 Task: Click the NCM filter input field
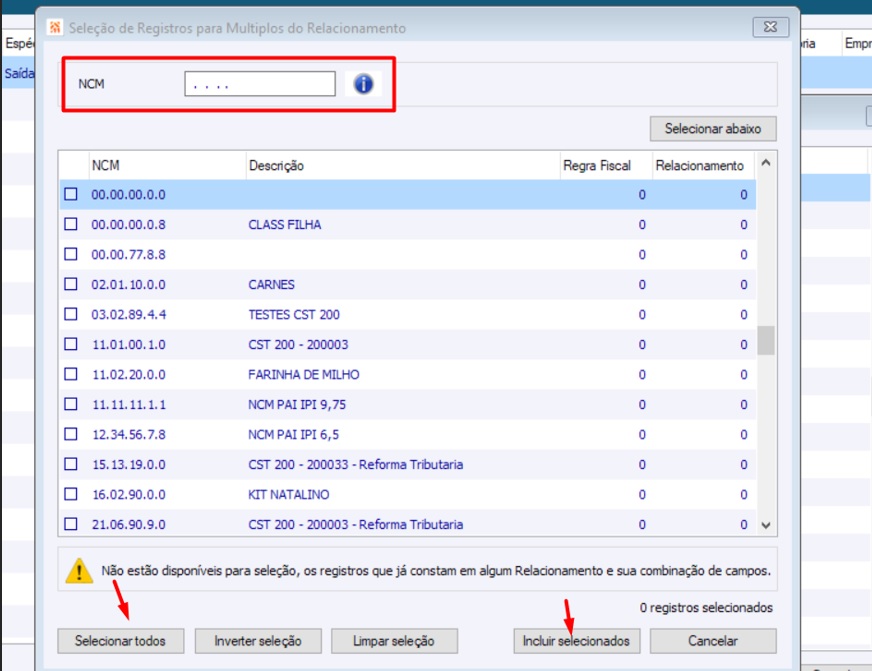click(x=260, y=84)
